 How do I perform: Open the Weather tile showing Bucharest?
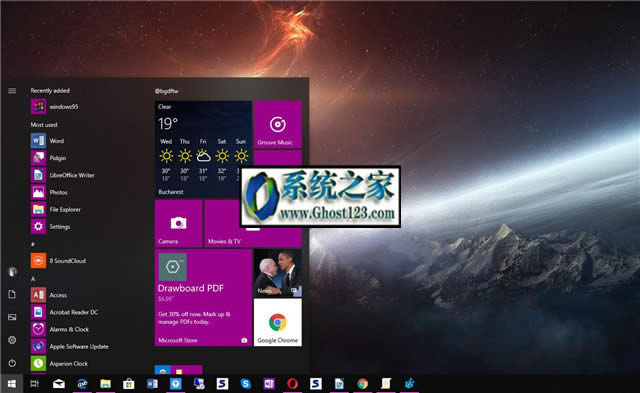[203, 149]
